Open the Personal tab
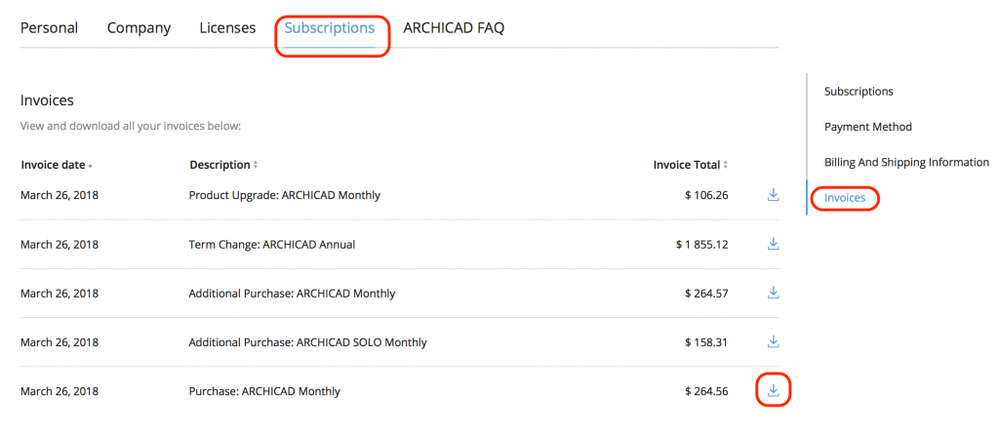999x434 pixels. (49, 28)
